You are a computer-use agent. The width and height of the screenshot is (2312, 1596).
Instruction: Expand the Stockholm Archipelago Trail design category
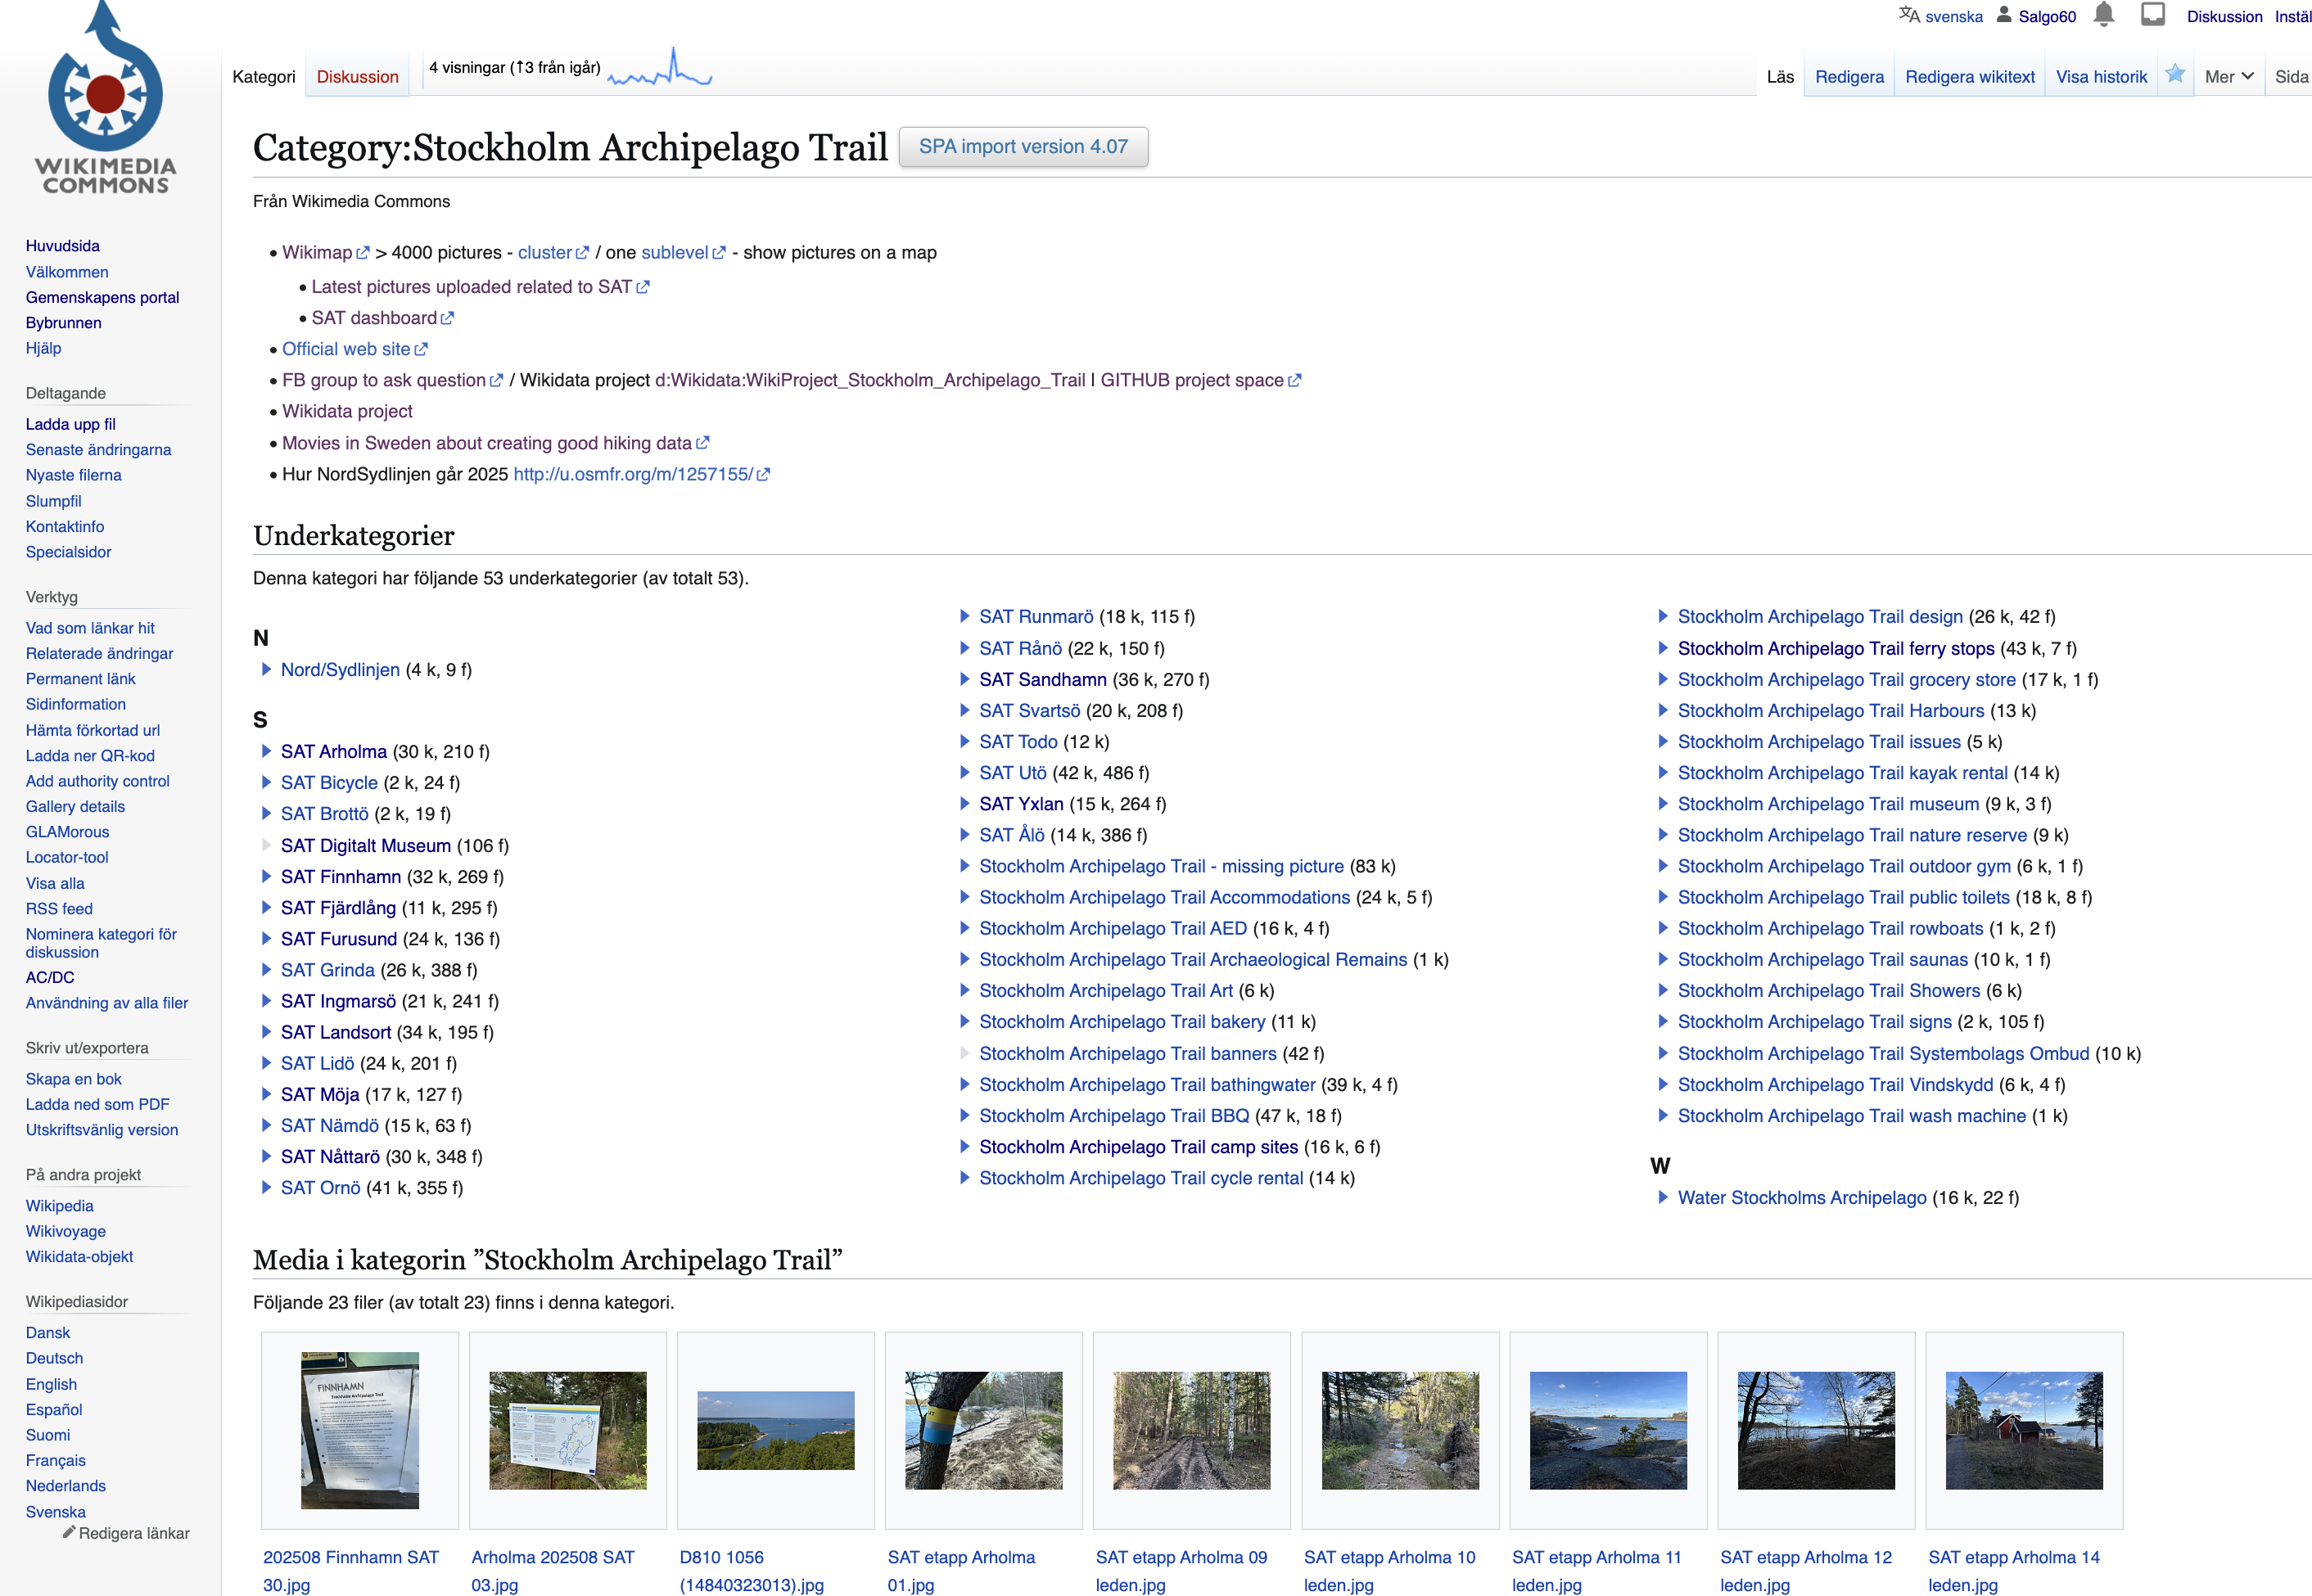[1662, 616]
